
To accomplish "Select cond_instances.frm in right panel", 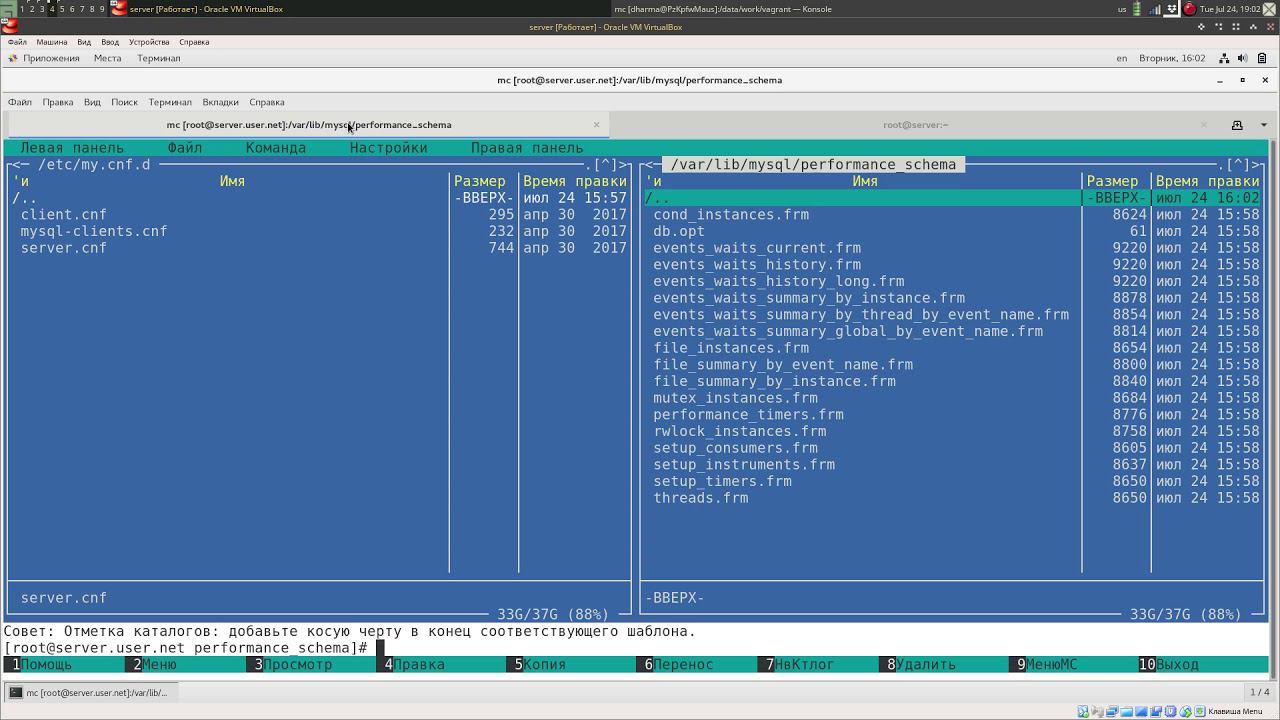I will (x=731, y=215).
